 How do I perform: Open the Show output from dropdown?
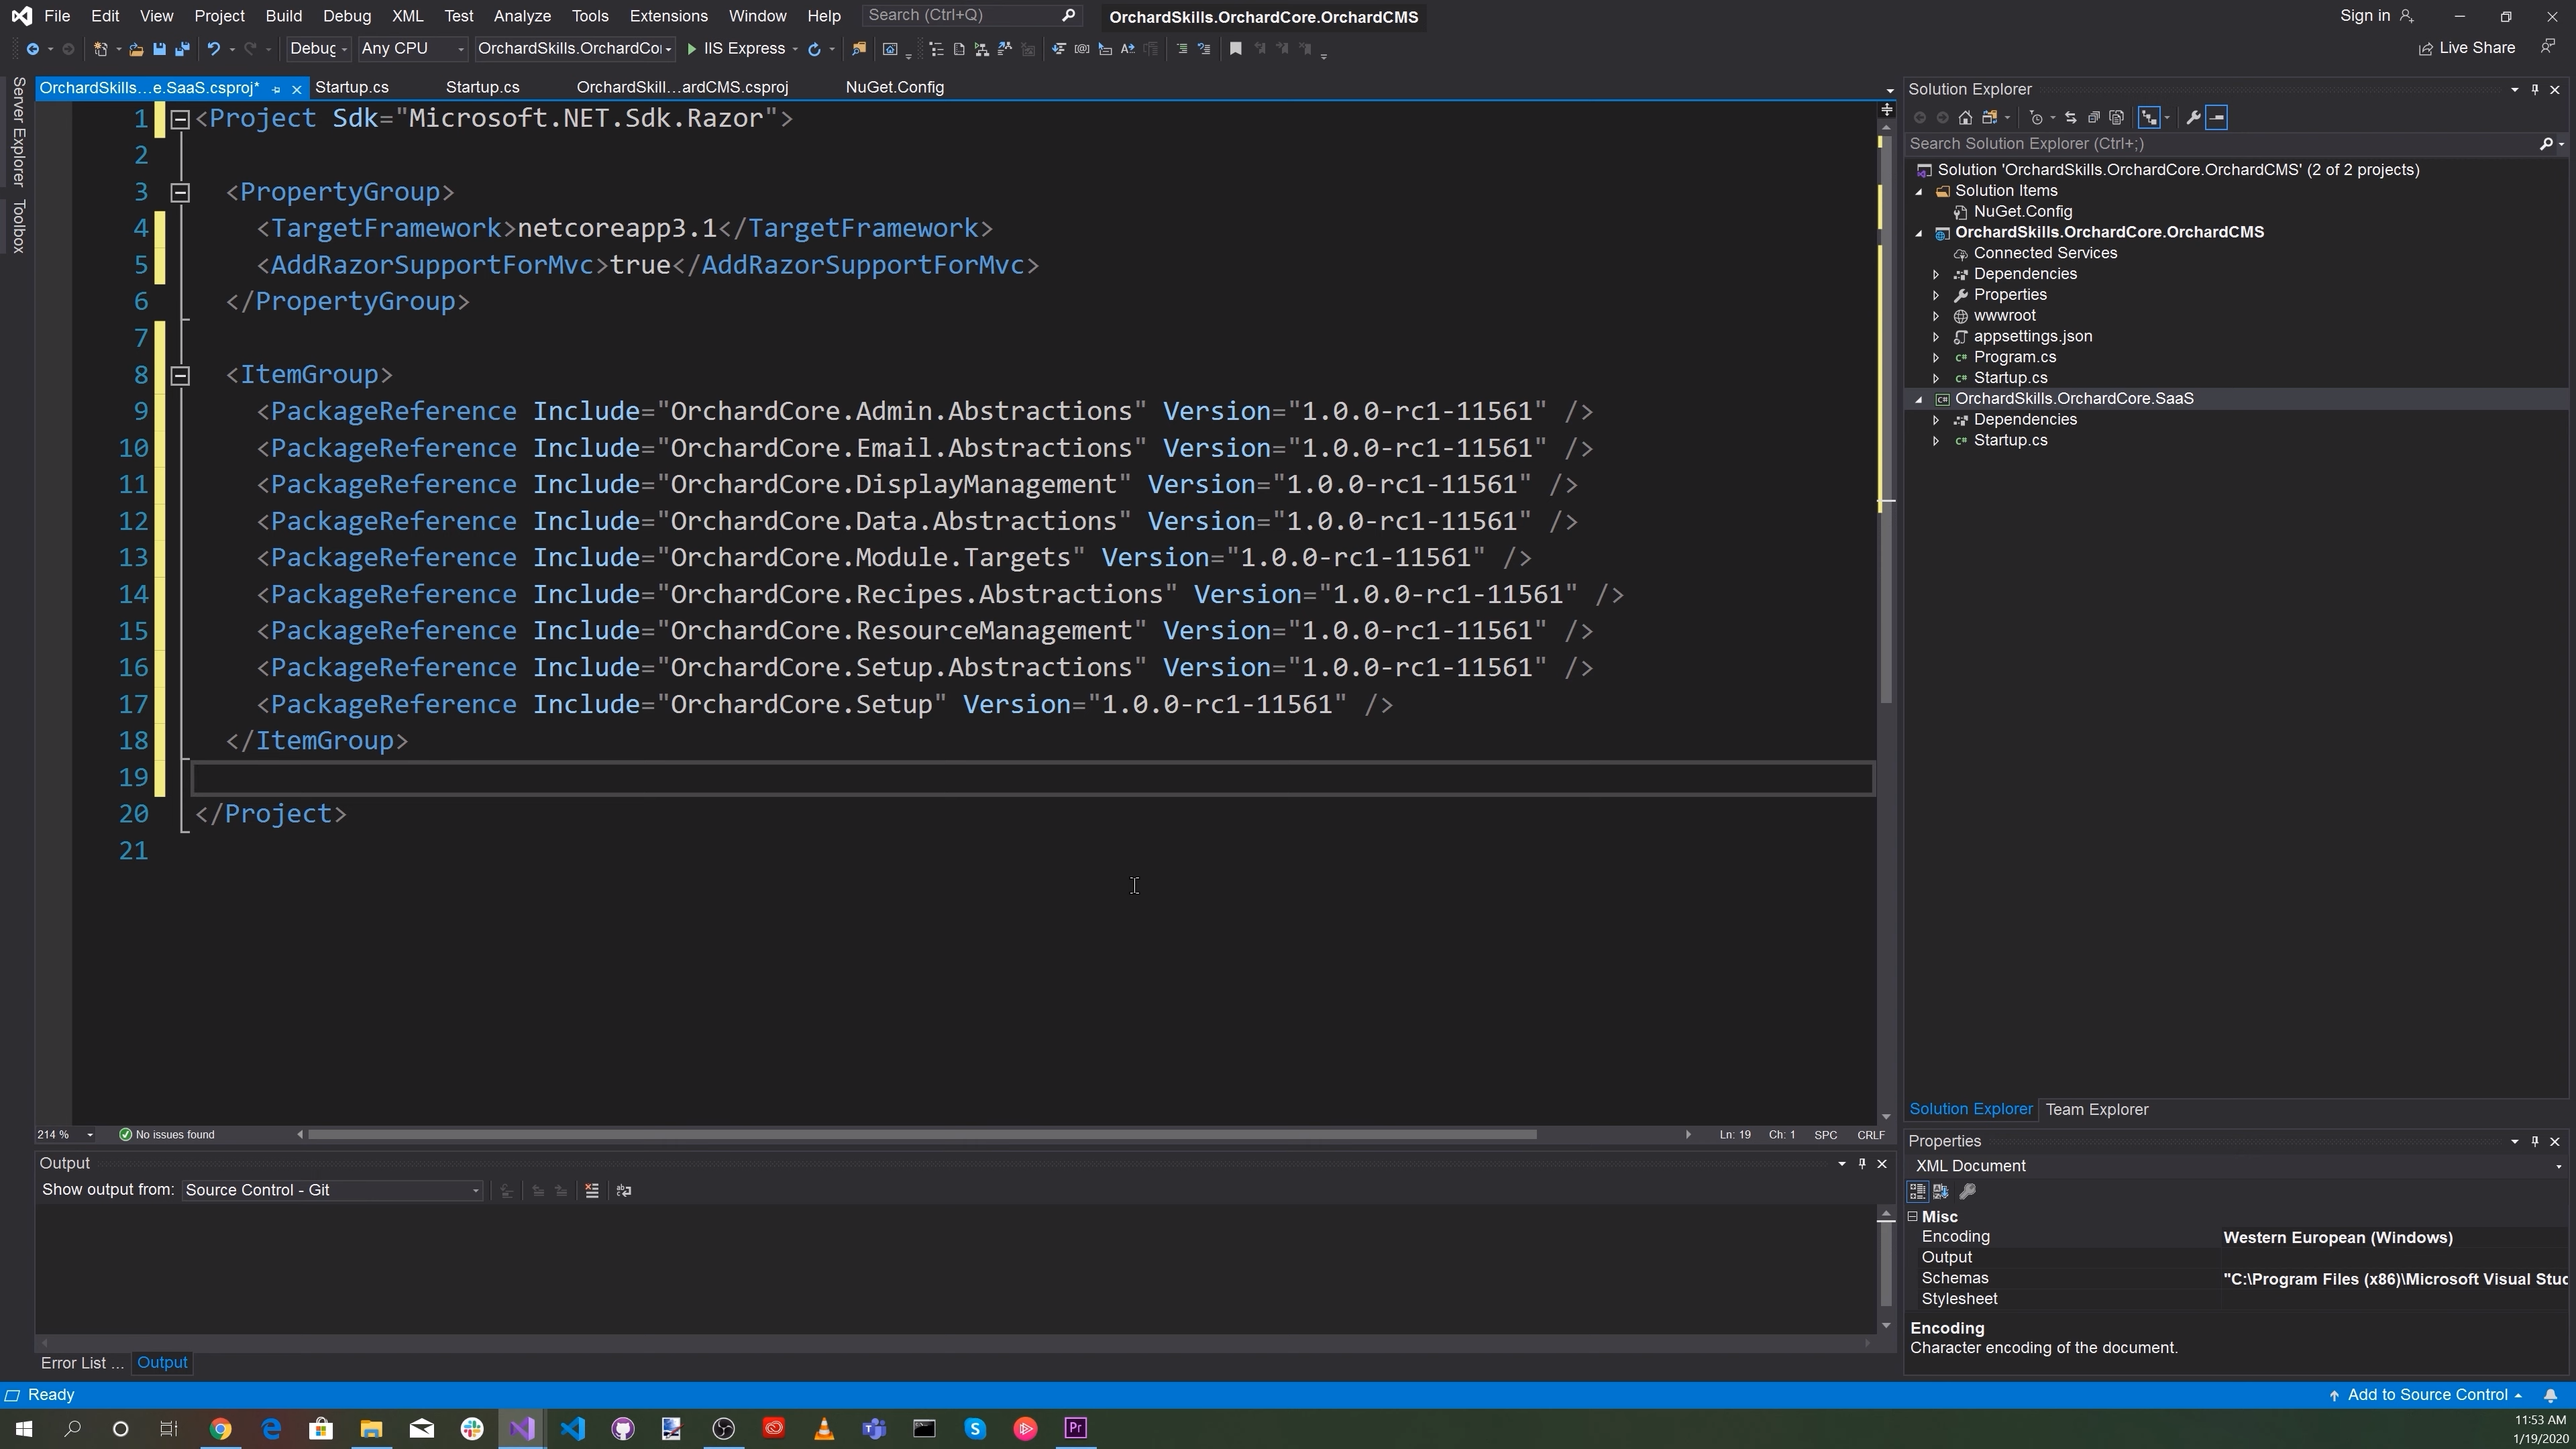click(x=333, y=1190)
